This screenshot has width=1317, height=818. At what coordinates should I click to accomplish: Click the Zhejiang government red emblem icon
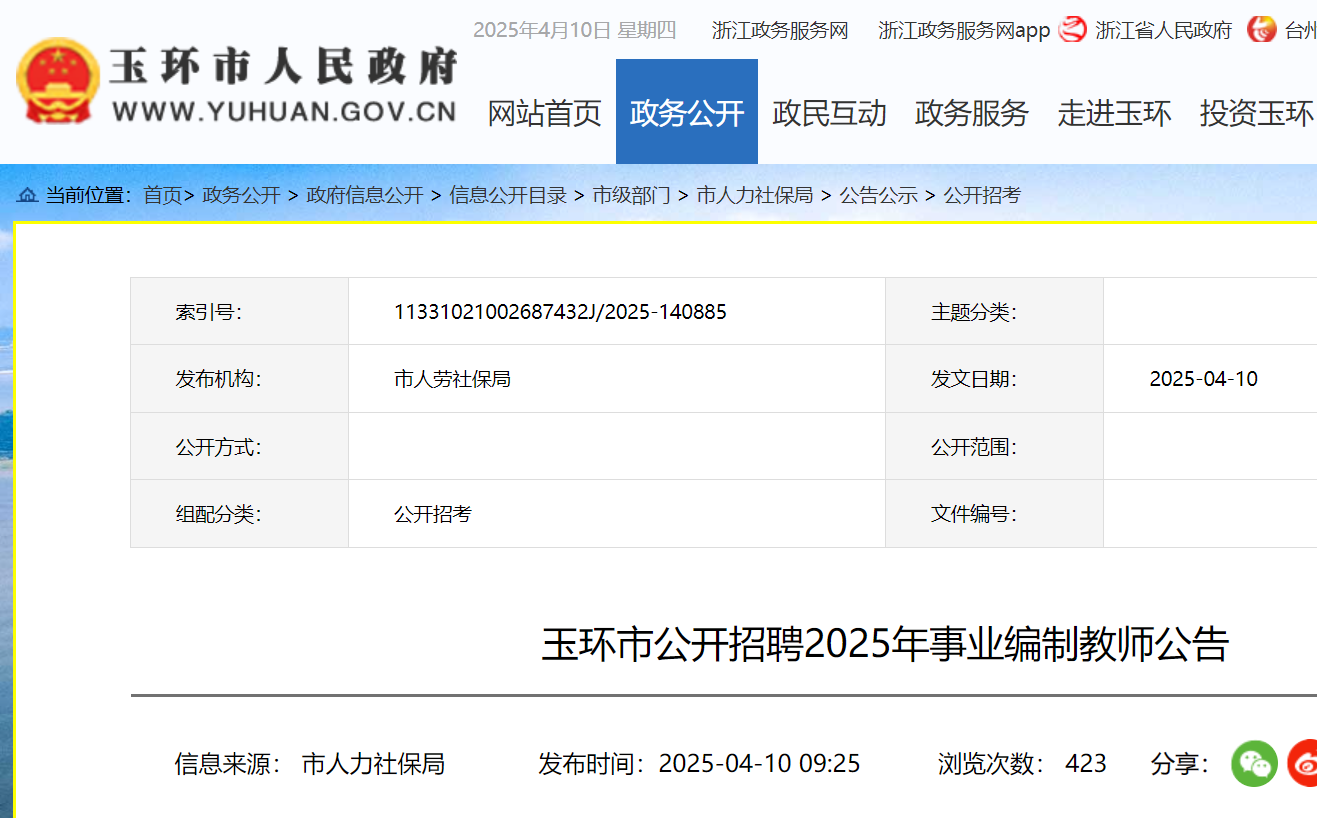pos(1073,30)
